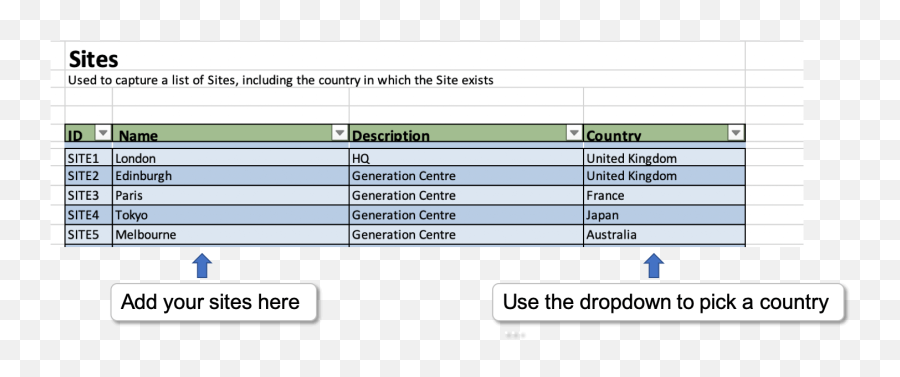Select the Japan country cell
The width and height of the screenshot is (900, 377).
click(x=664, y=215)
